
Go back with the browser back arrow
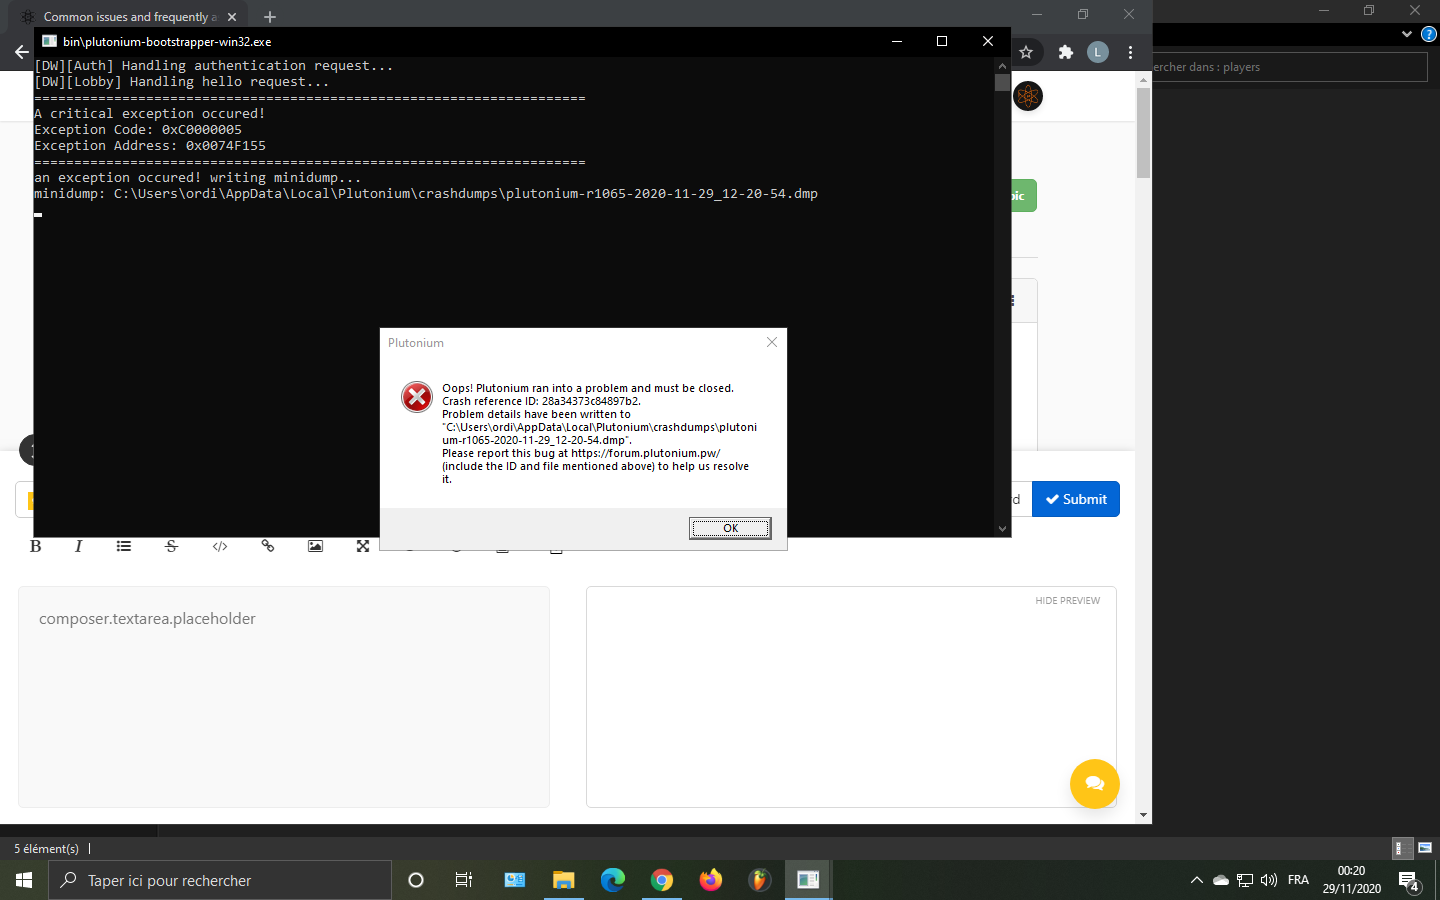click(21, 52)
